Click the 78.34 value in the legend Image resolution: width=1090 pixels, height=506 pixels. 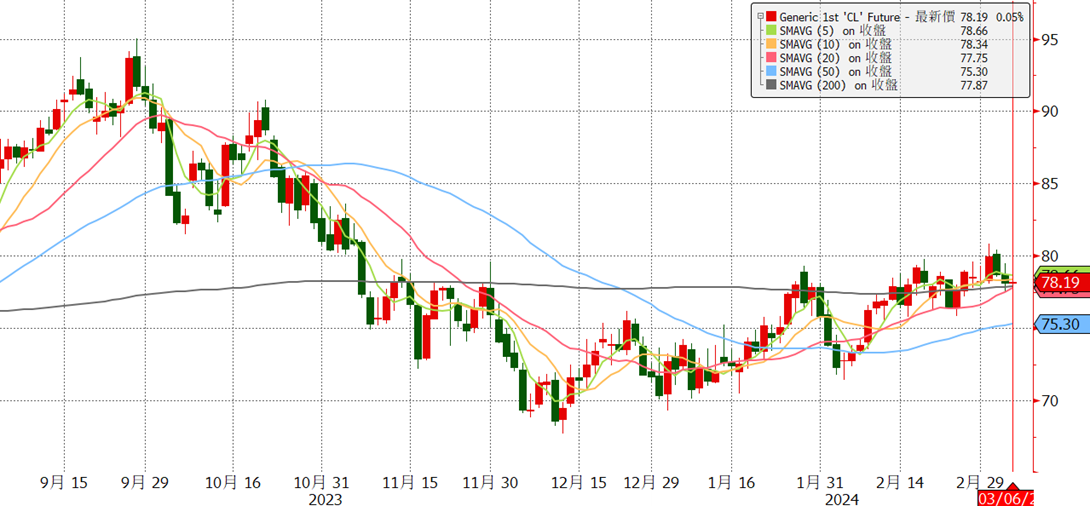pyautogui.click(x=975, y=44)
